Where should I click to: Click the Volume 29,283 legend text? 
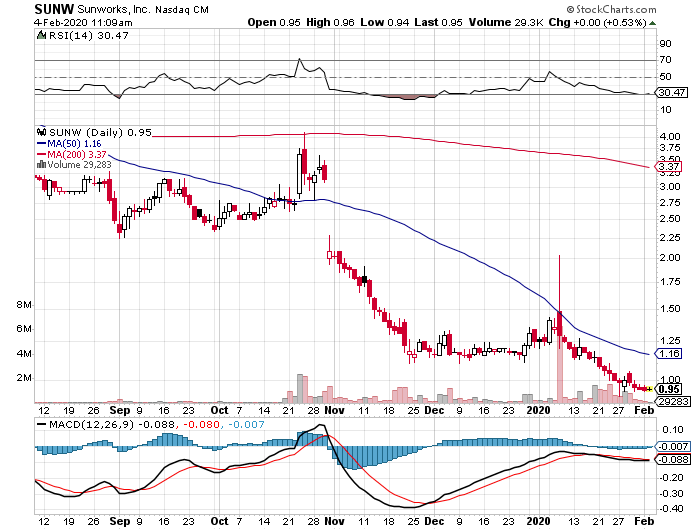pos(79,165)
